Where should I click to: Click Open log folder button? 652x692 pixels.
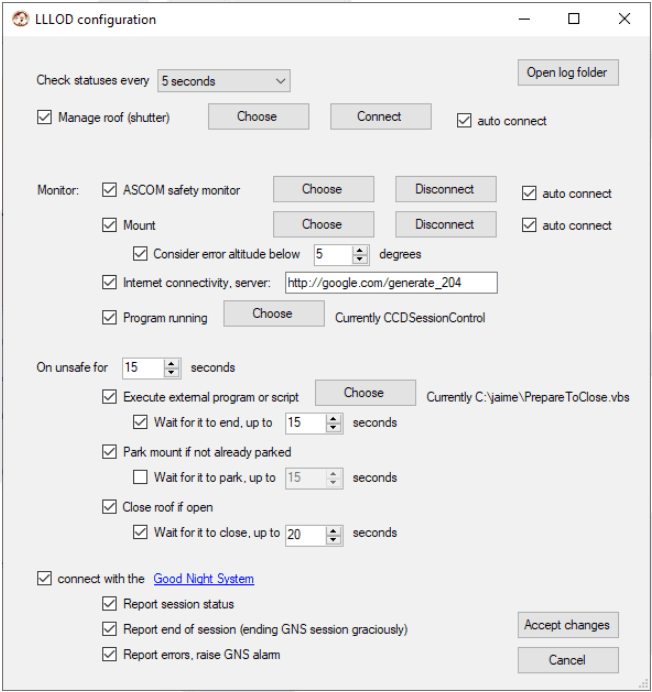click(x=568, y=72)
